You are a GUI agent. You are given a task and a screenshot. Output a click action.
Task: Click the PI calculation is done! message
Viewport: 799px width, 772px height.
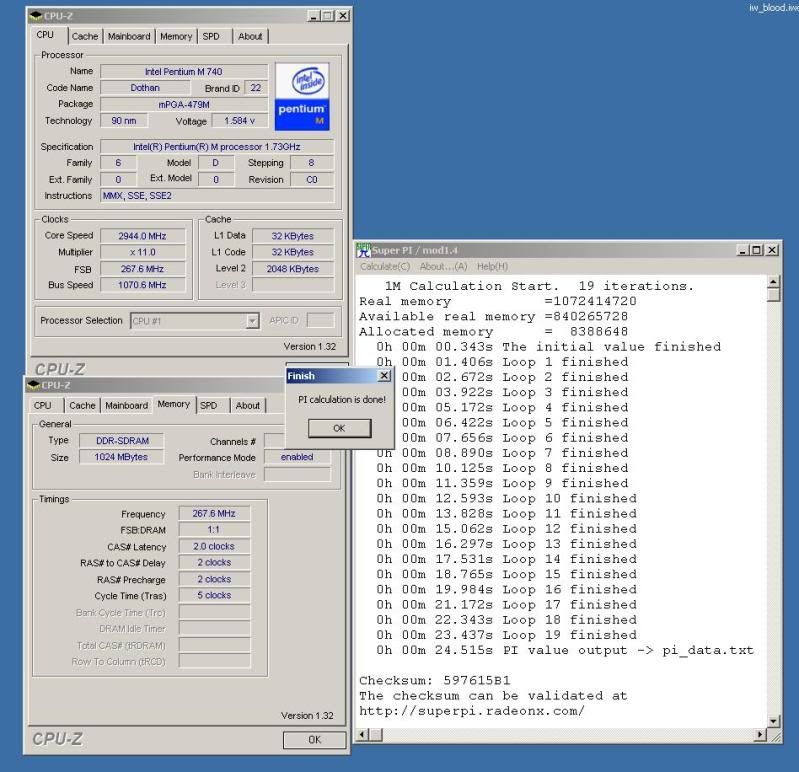click(342, 400)
